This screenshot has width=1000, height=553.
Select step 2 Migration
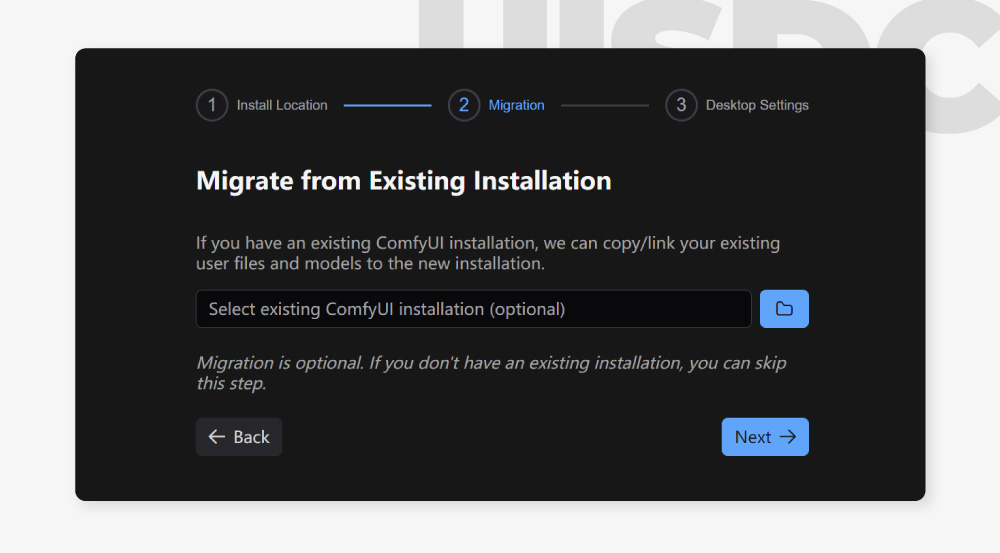(497, 105)
